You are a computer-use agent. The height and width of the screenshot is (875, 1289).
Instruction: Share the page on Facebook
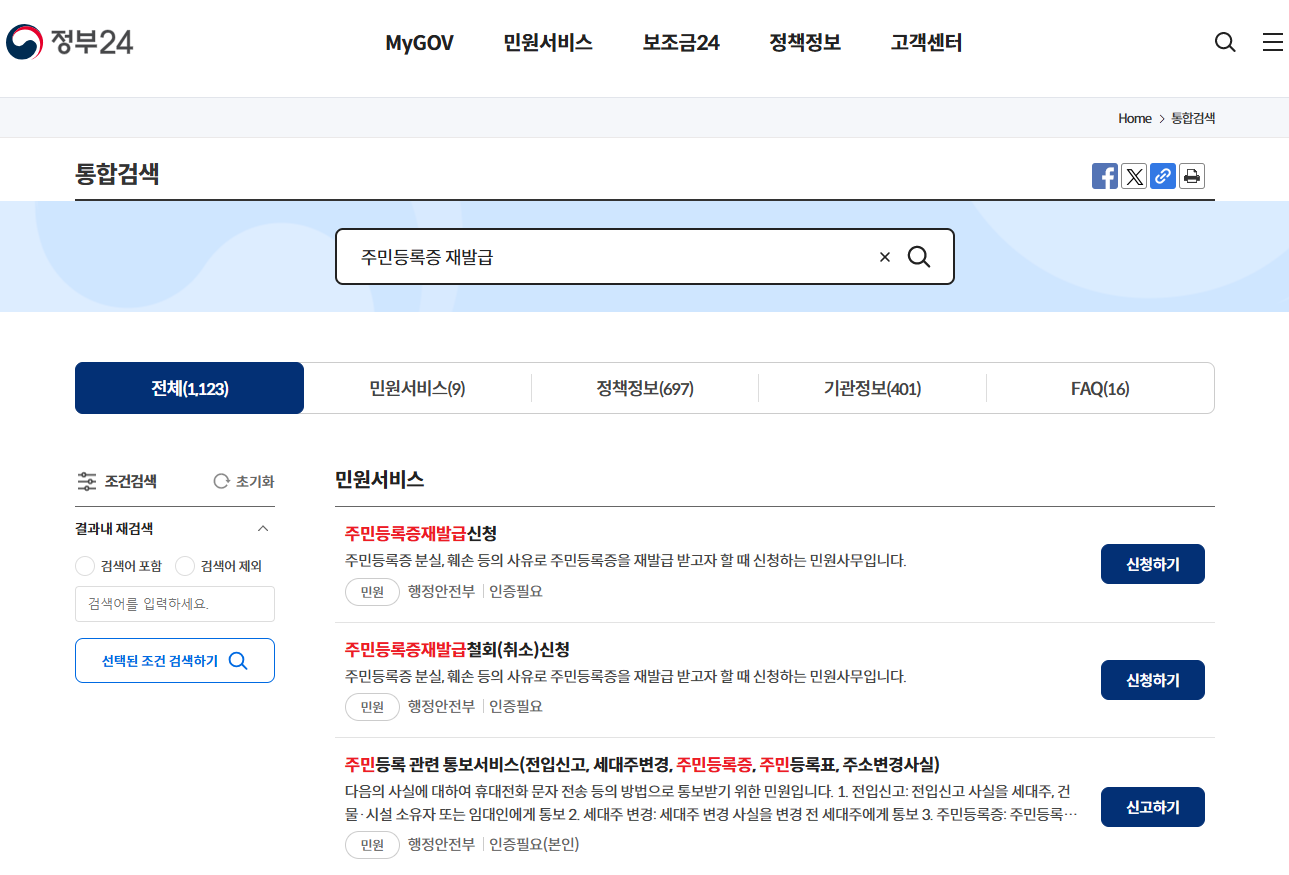(1105, 177)
